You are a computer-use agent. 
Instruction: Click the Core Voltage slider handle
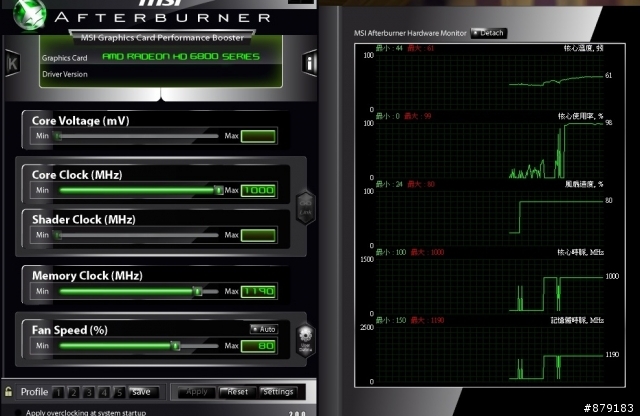coord(58,136)
